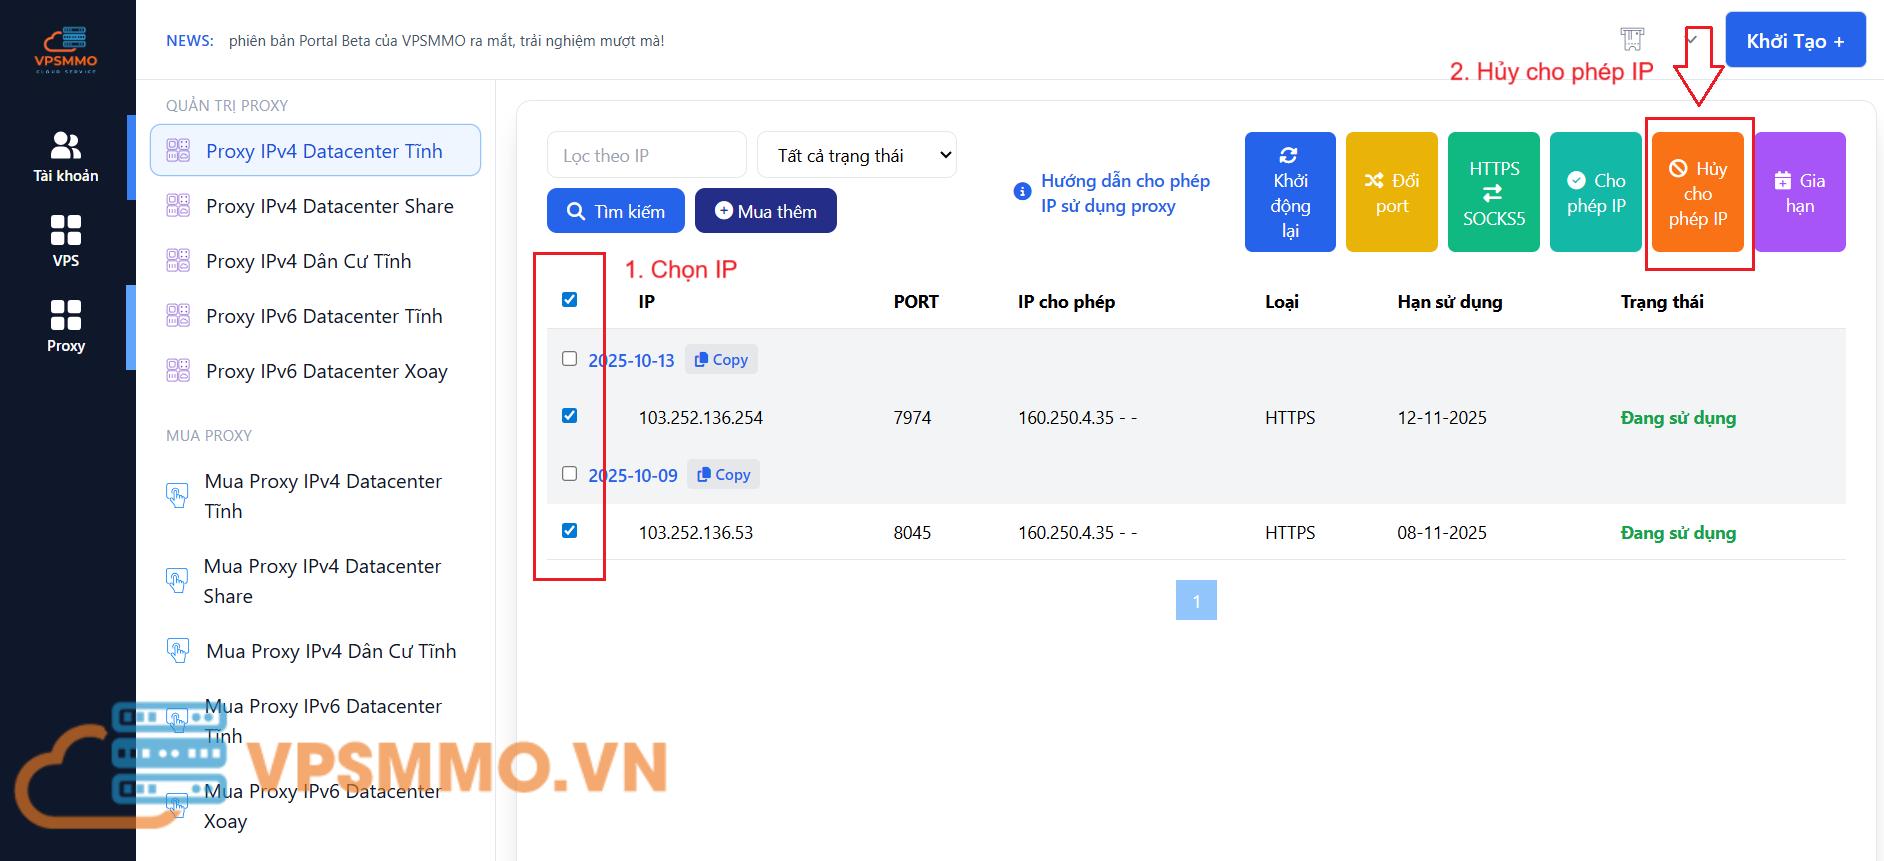Image resolution: width=1884 pixels, height=861 pixels.
Task: Click the Lọc theo IP filter field
Action: coord(646,155)
